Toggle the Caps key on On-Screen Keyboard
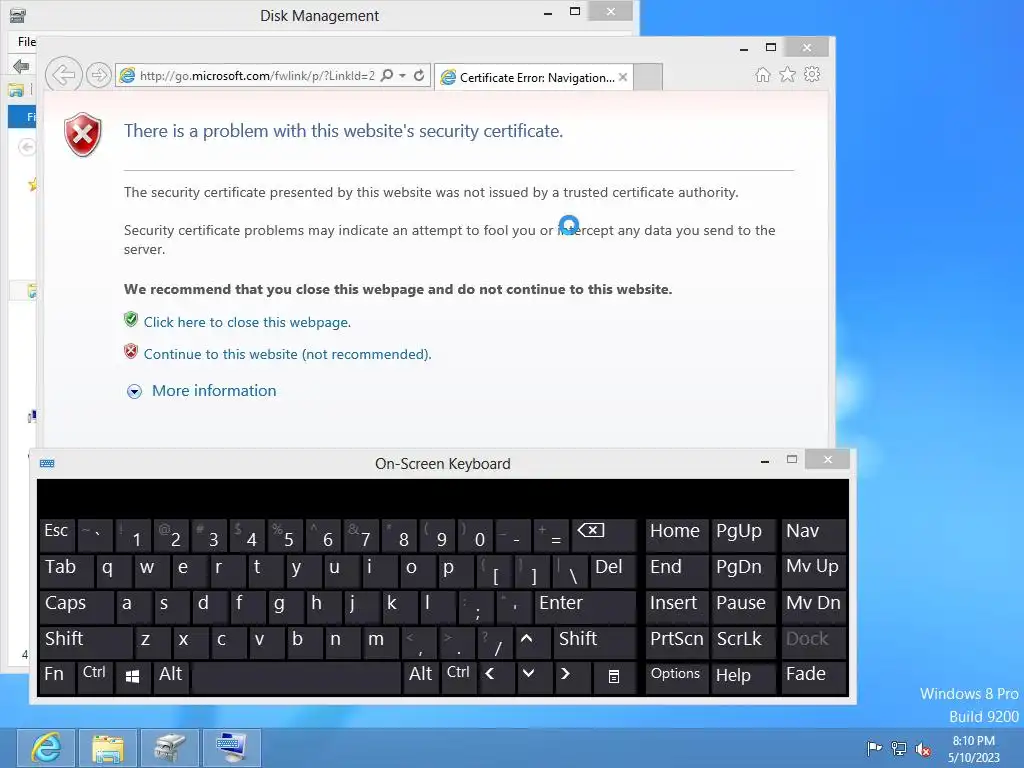Screen dimensions: 1024x768 [76, 605]
